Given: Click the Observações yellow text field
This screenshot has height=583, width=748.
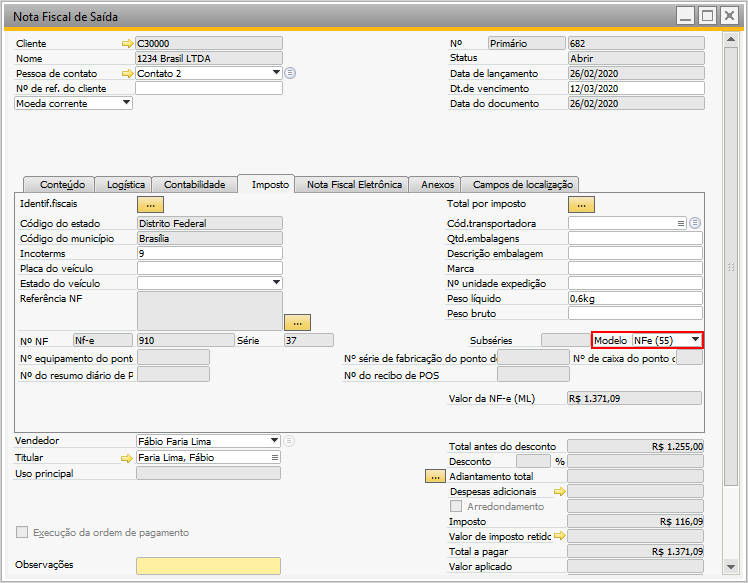Looking at the screenshot, I should point(208,565).
